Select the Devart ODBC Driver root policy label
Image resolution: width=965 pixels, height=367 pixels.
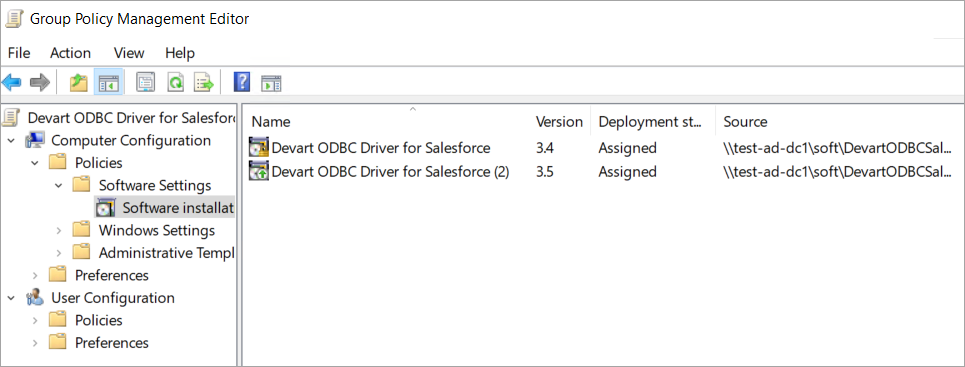(132, 118)
